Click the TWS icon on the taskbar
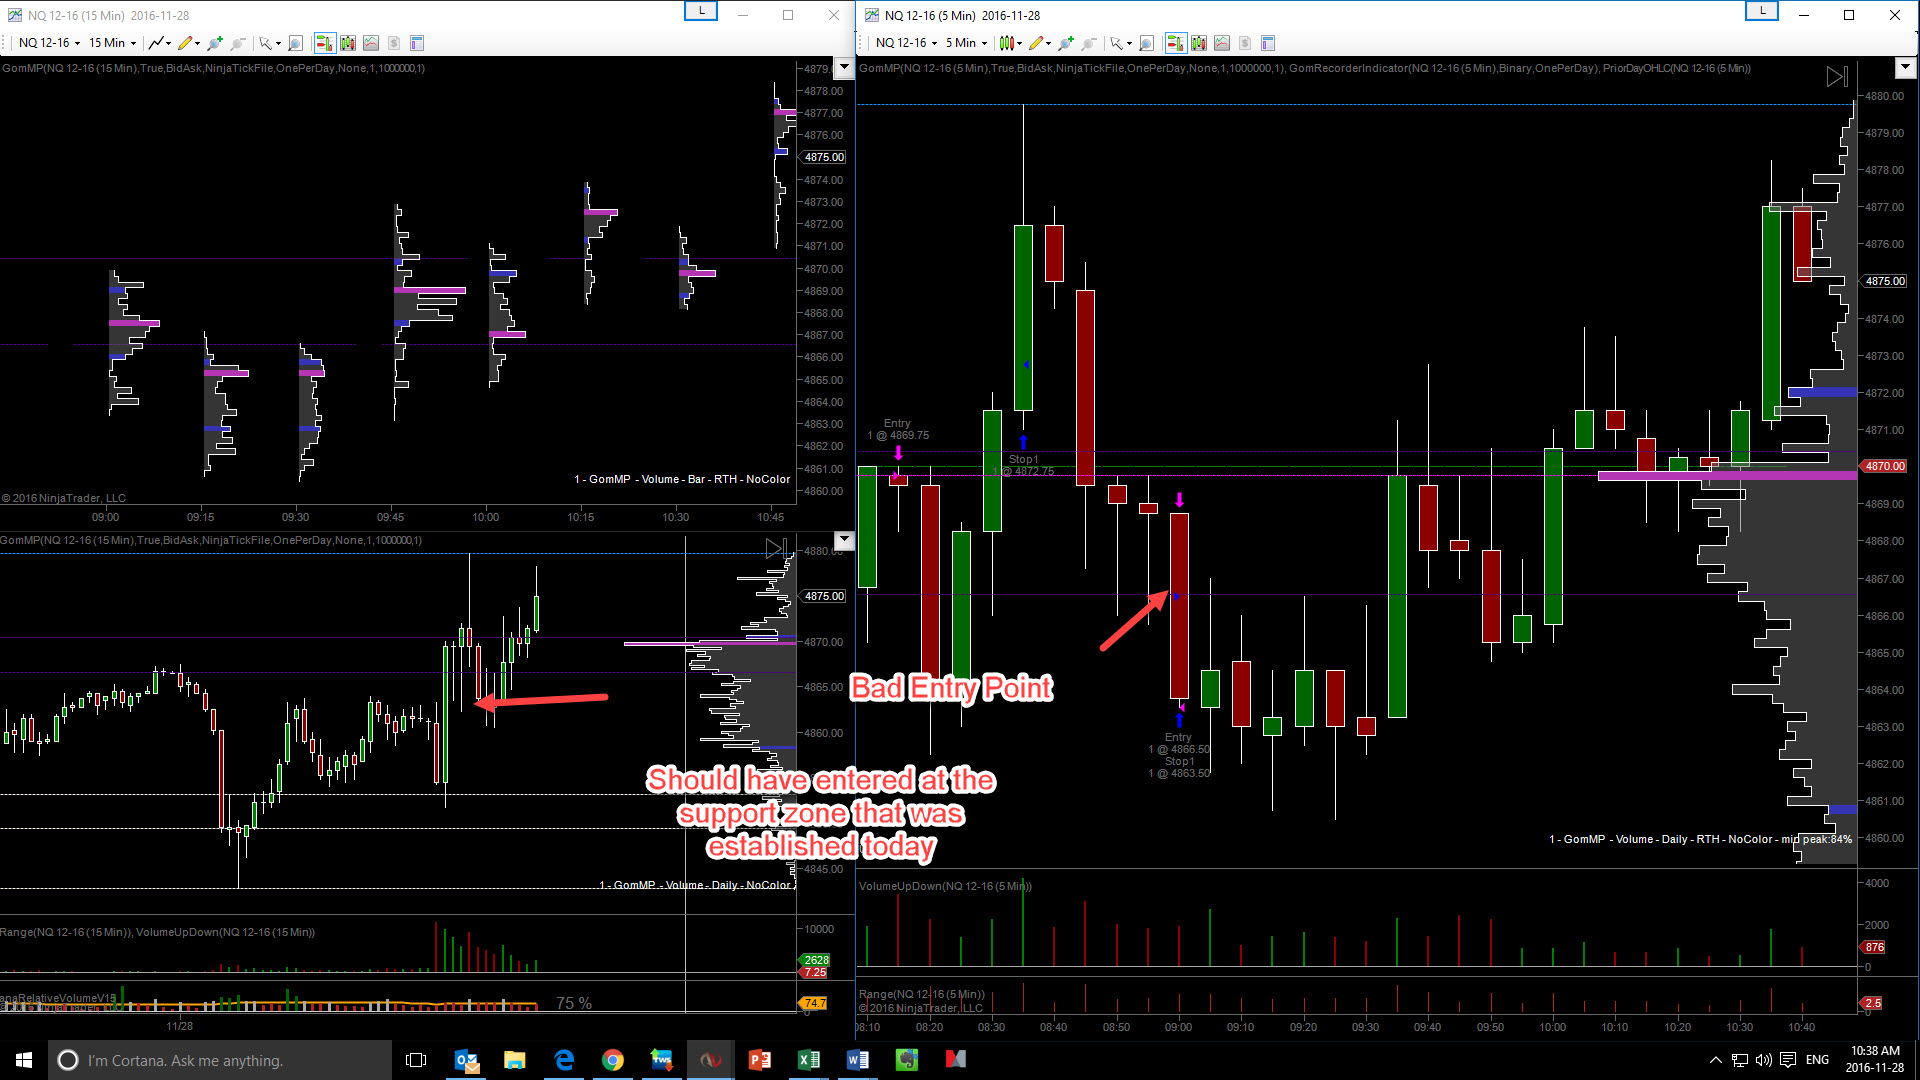This screenshot has height=1080, width=1920. point(662,1060)
